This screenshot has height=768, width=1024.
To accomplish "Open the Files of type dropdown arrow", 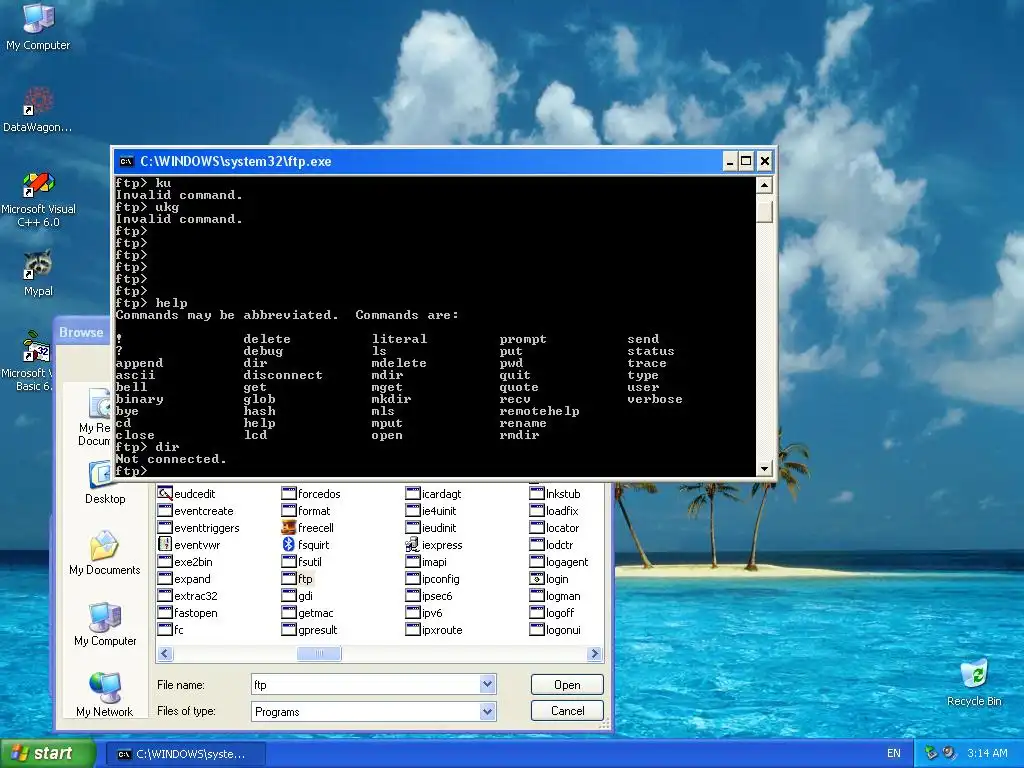I will pos(487,711).
